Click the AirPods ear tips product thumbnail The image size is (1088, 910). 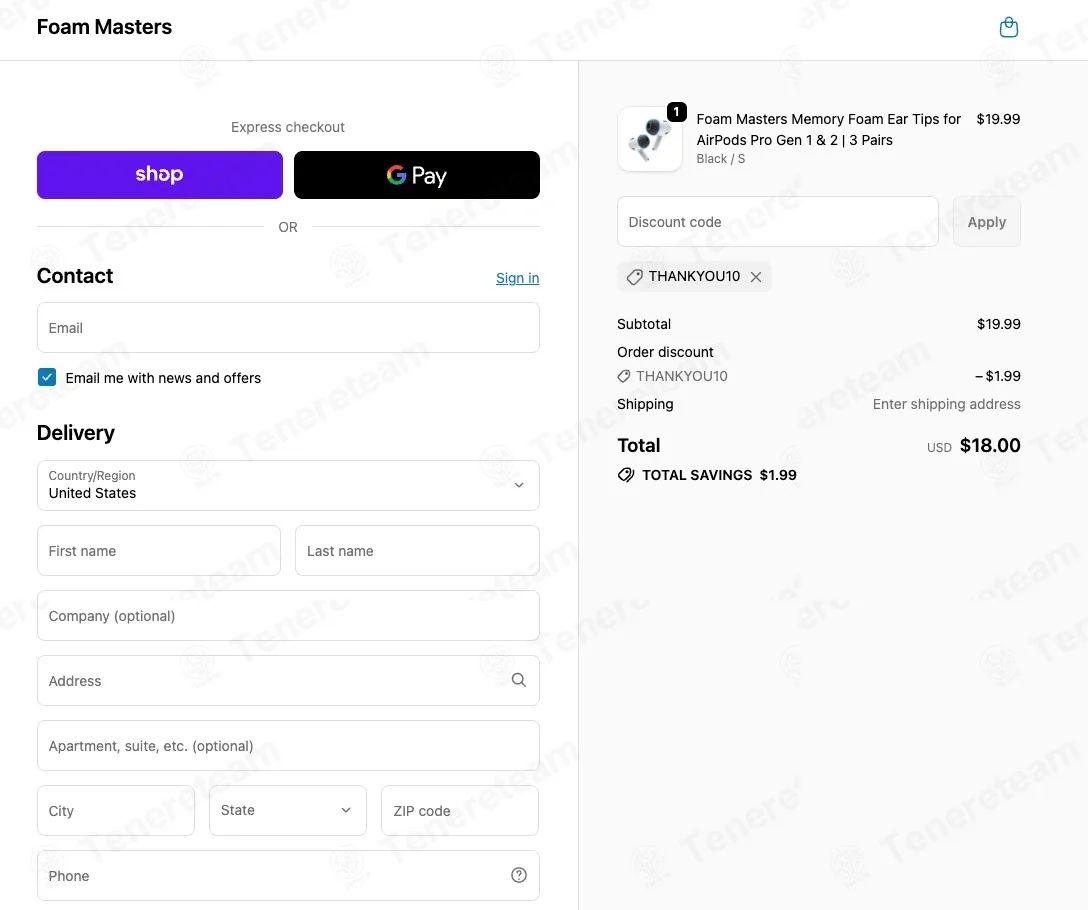650,139
